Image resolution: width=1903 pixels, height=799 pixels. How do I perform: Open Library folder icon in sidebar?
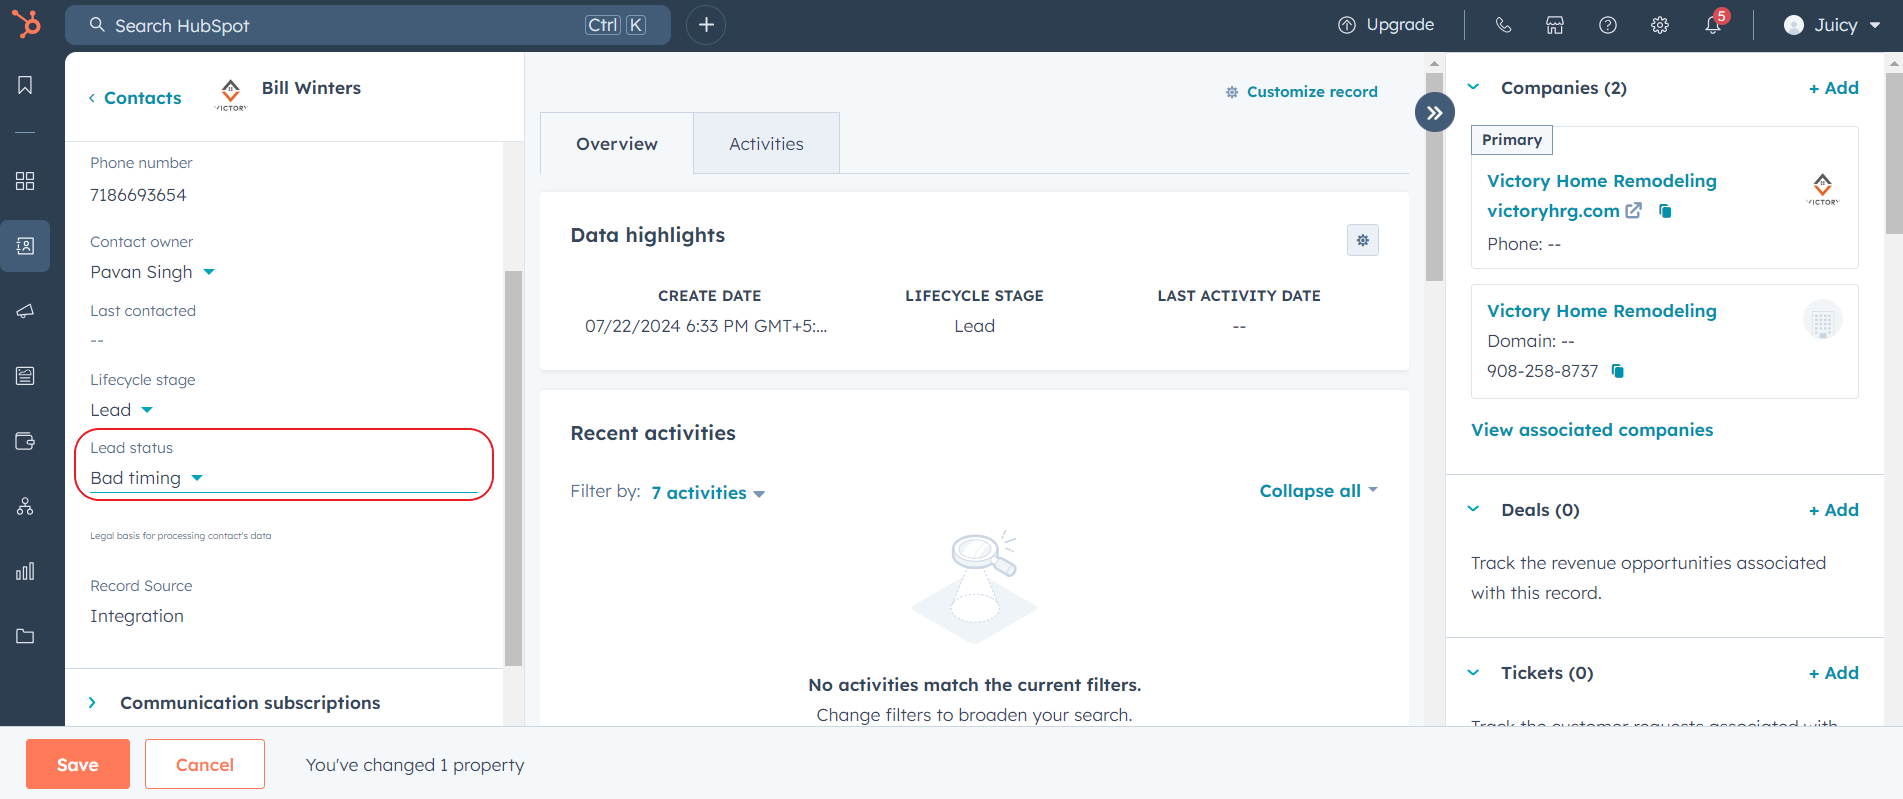click(25, 636)
